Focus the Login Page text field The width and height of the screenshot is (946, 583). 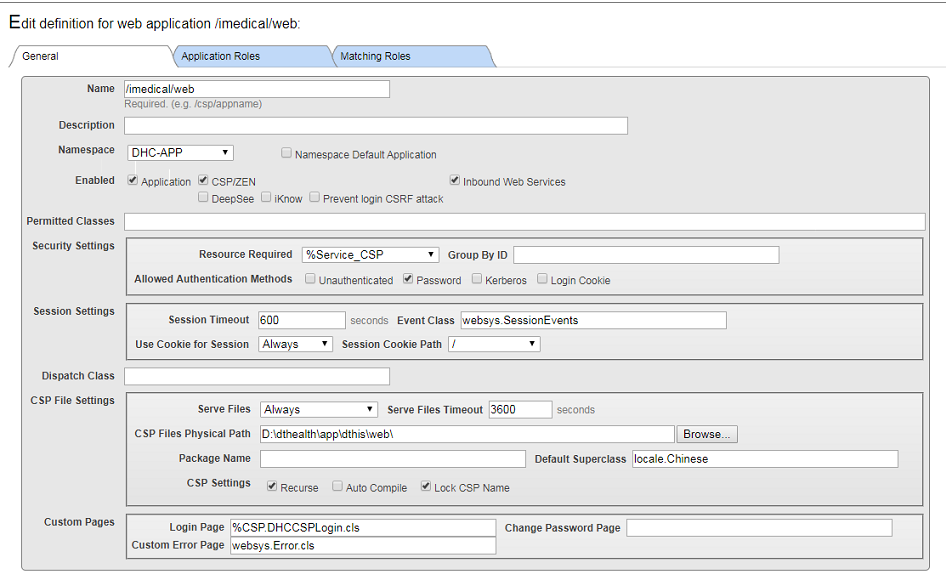click(x=362, y=527)
